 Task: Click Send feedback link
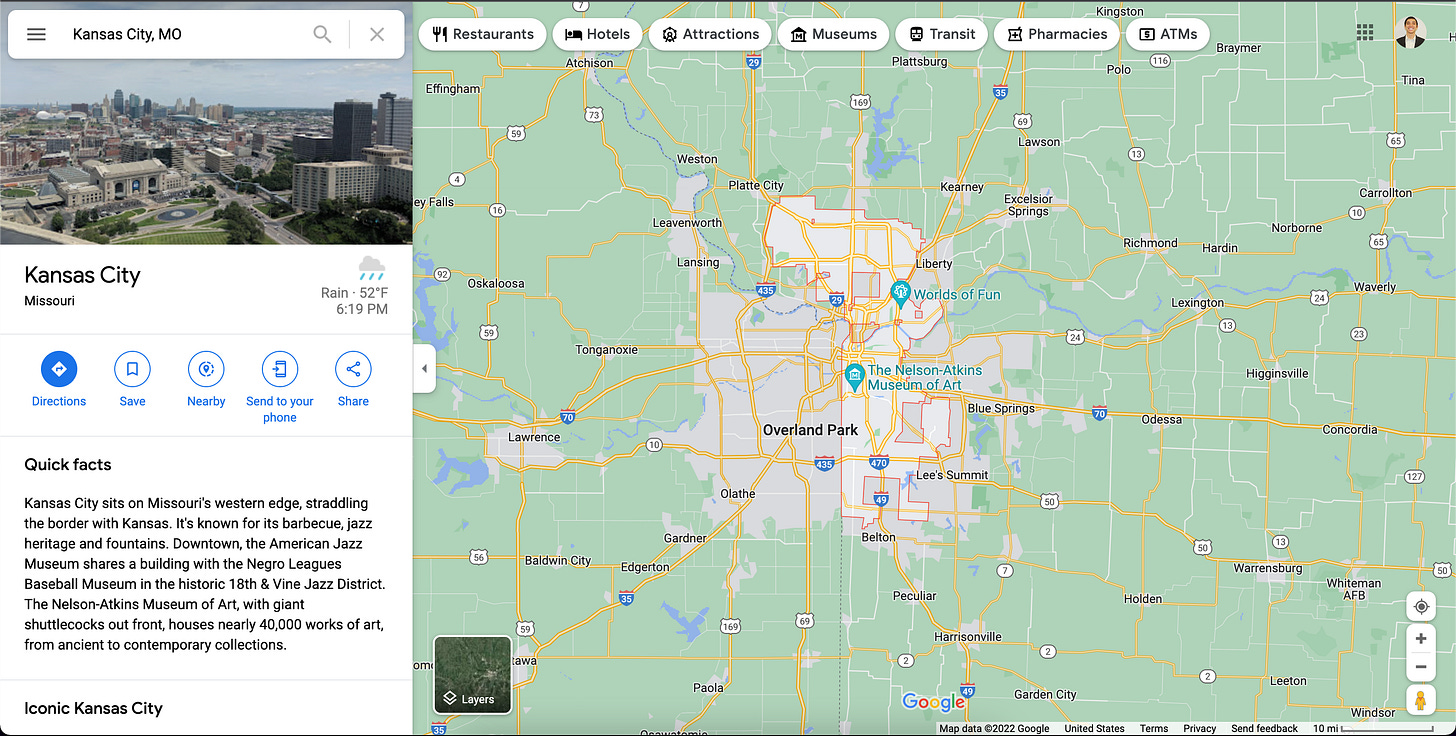tap(1265, 729)
